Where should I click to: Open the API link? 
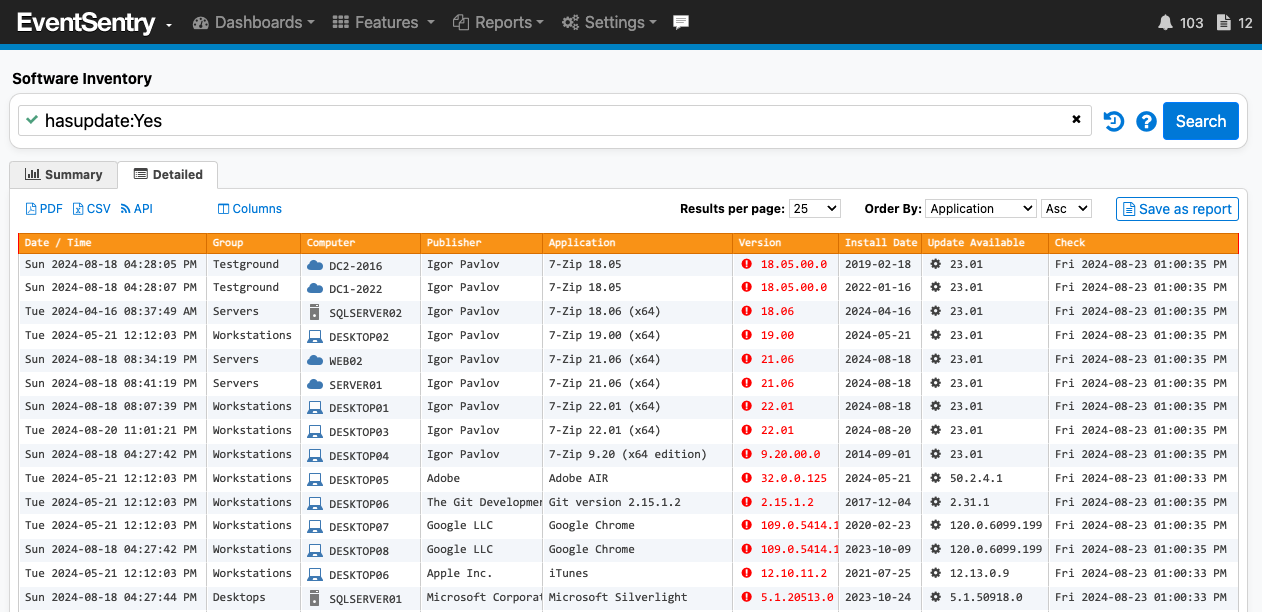point(136,209)
